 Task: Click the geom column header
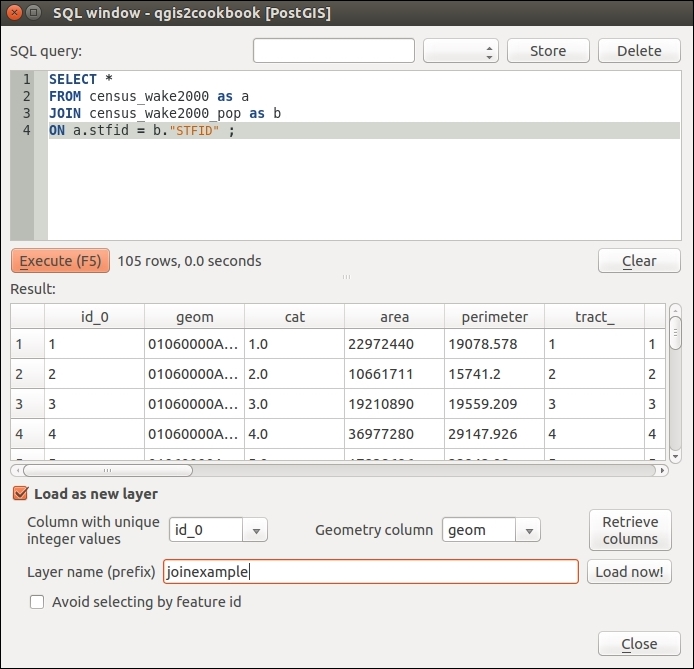194,317
